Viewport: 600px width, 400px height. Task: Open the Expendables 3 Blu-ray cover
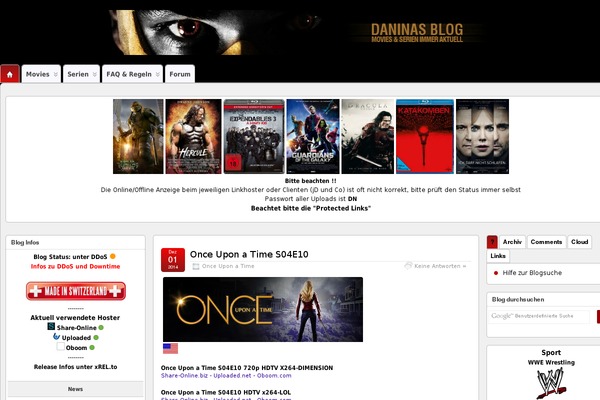254,136
